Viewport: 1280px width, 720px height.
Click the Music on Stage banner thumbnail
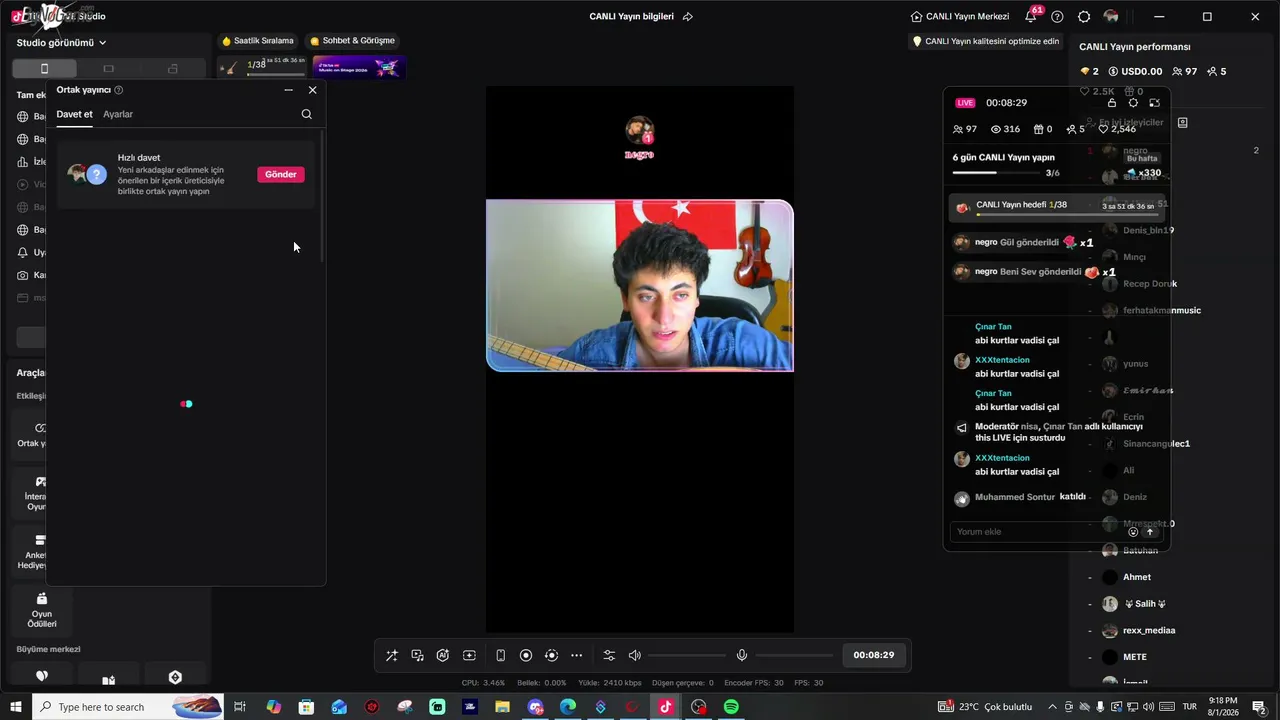(x=357, y=67)
